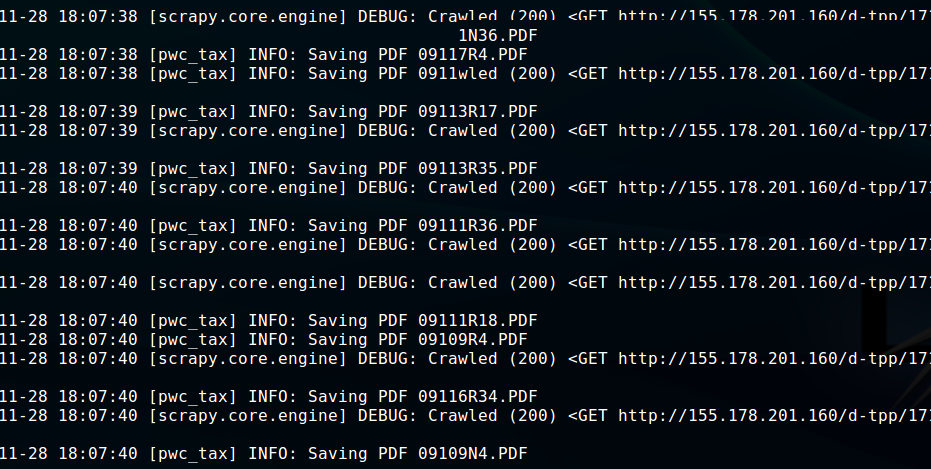931x469 pixels.
Task: Click the 09113R35.PDF filename
Action: point(477,169)
